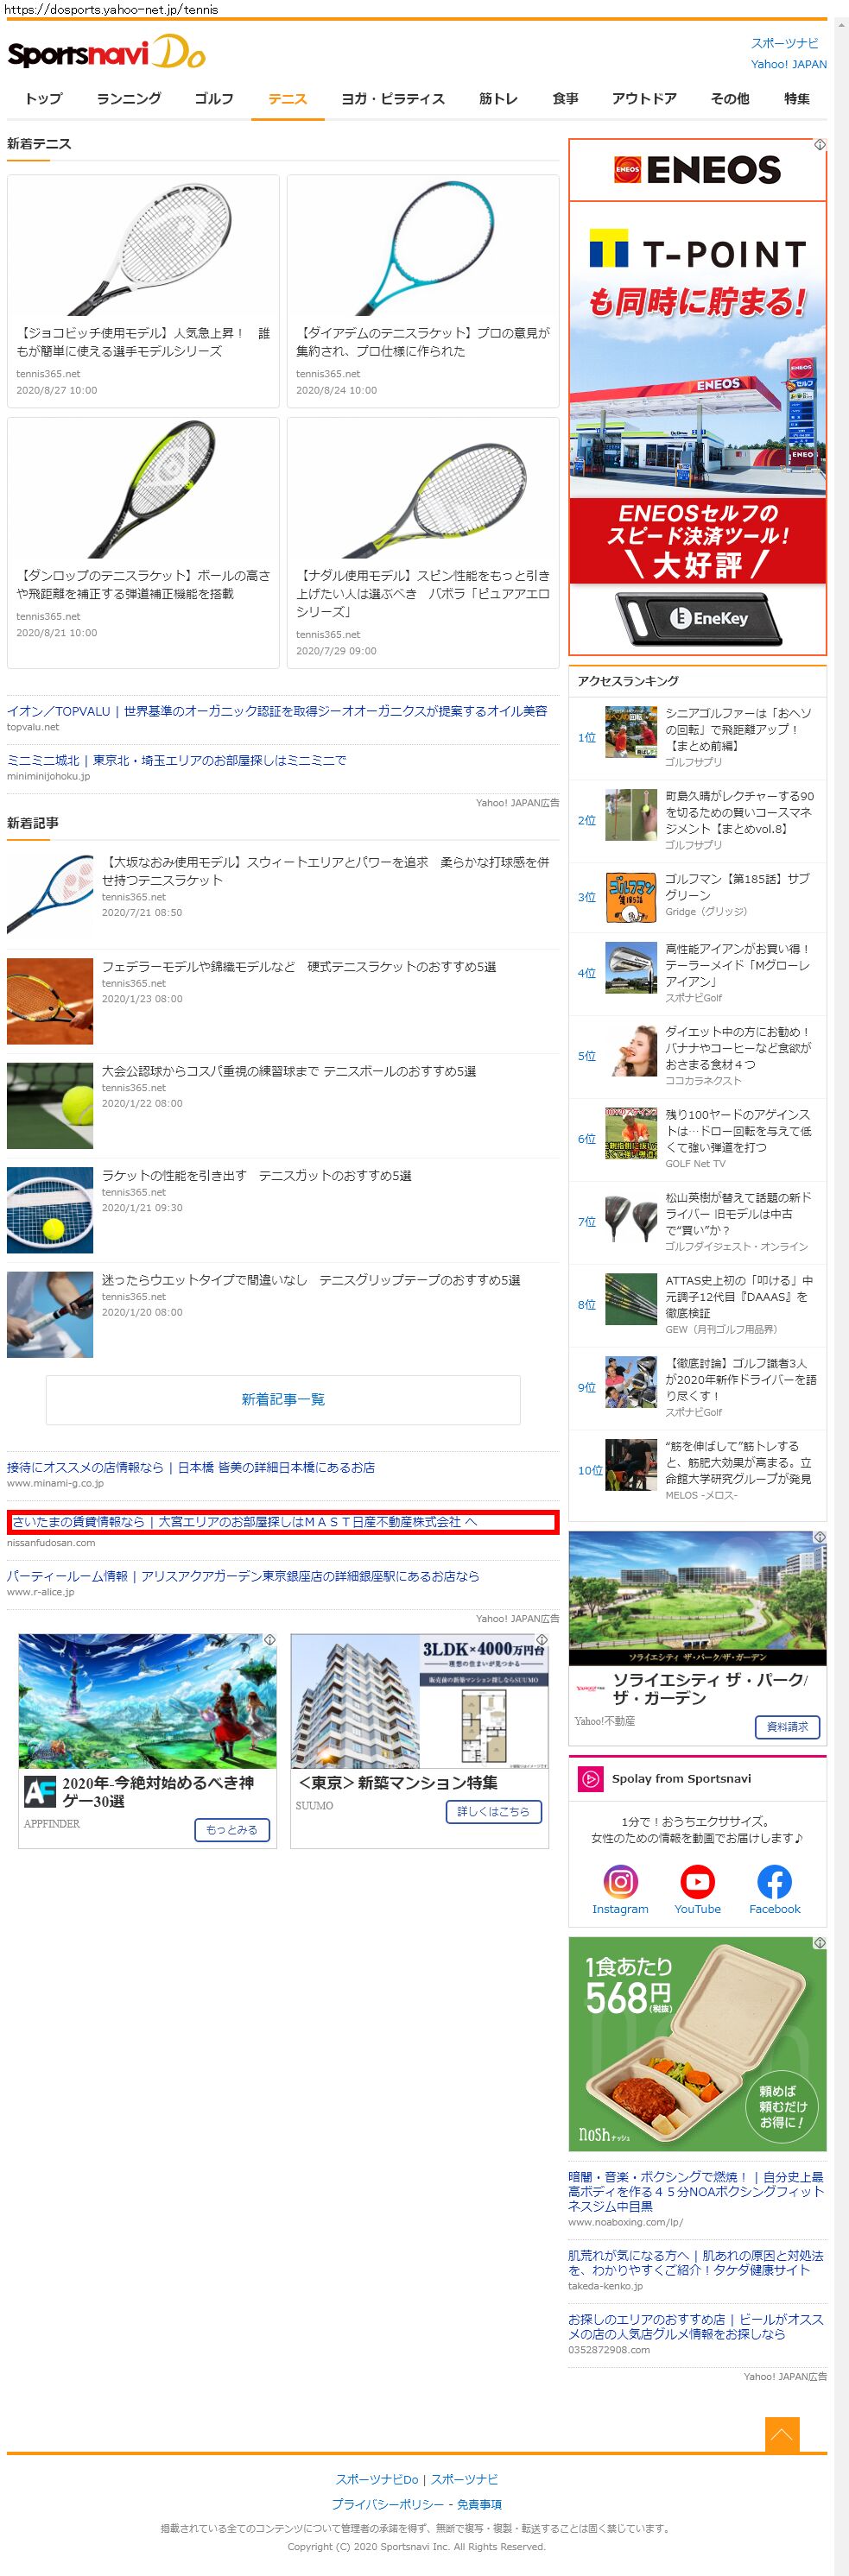Click the 詳しくはこちら button on SUUMO ad

[493, 1811]
